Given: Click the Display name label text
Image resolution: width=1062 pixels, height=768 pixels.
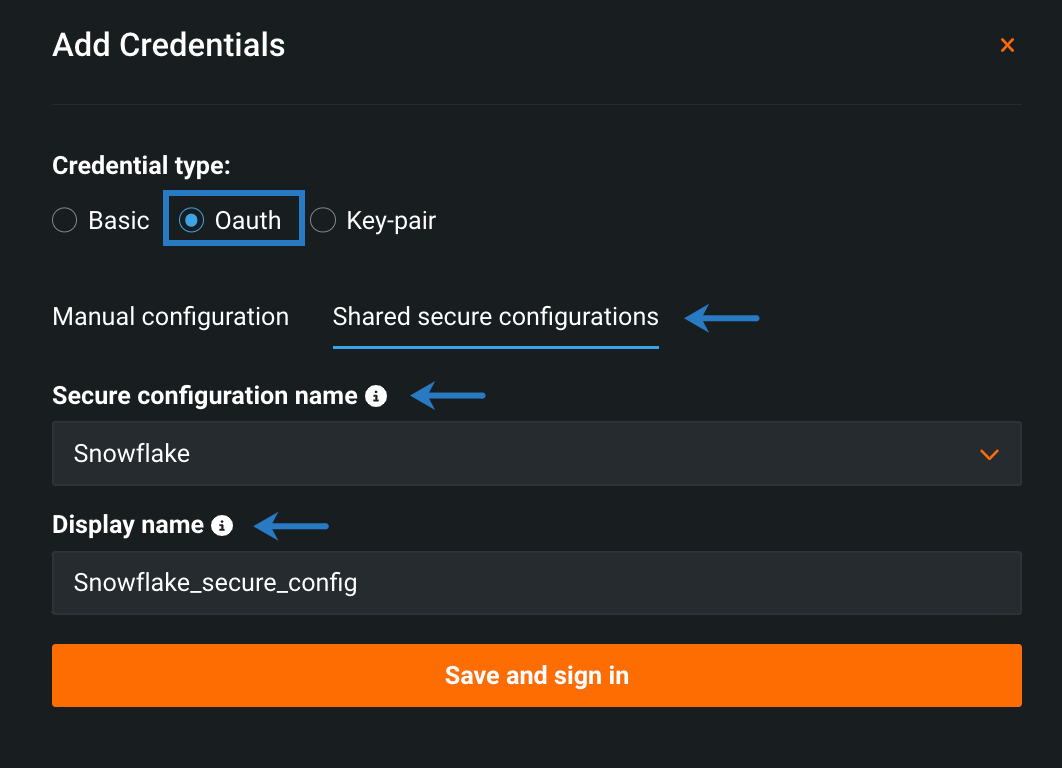Looking at the screenshot, I should point(127,525).
